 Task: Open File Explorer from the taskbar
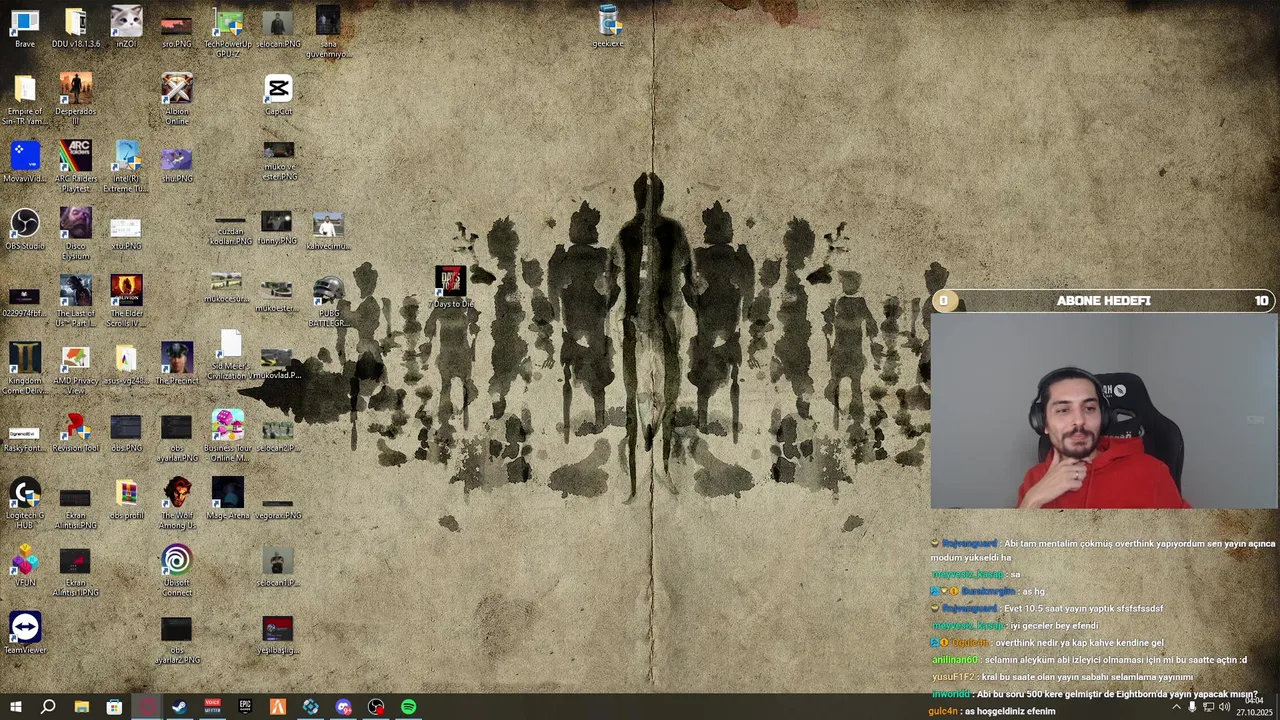(81, 707)
